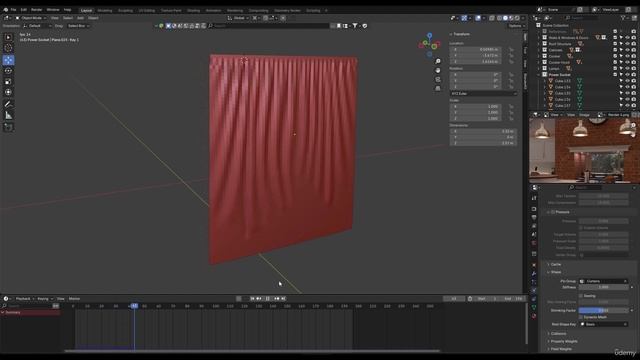
Task: Hide Cube.134 using its eye icon
Action: click(x=627, y=87)
